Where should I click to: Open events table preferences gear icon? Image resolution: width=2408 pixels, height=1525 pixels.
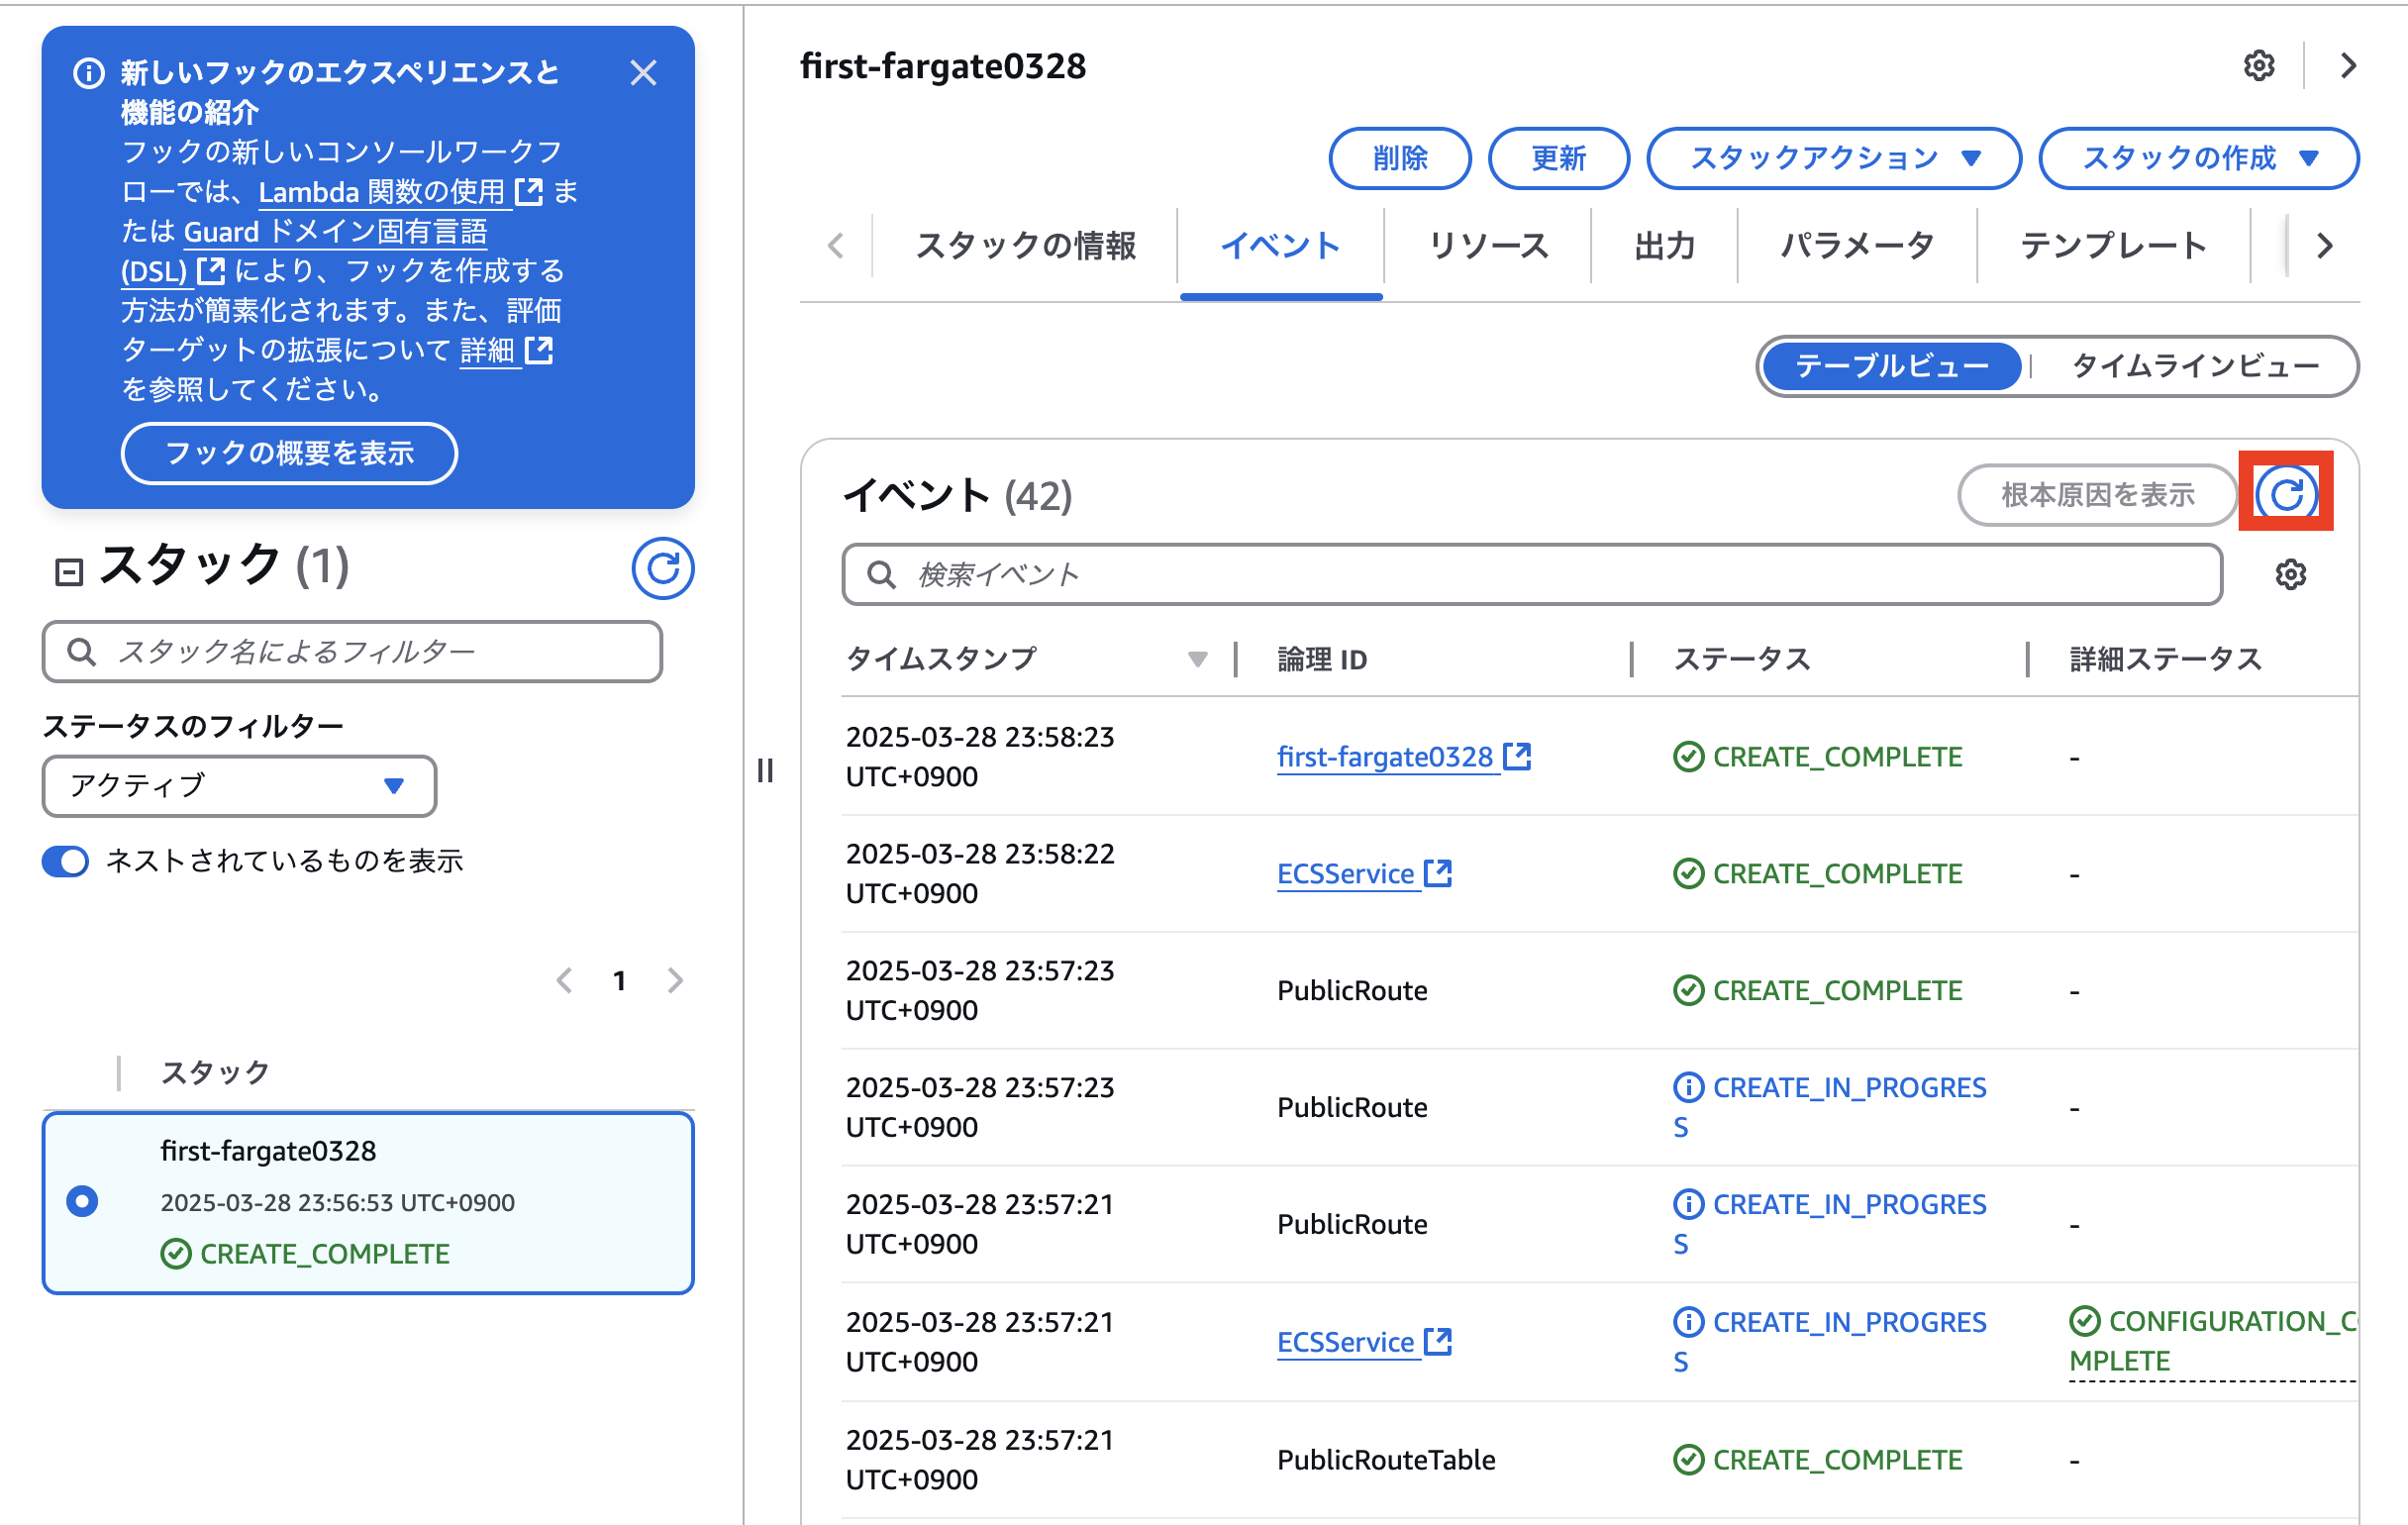click(x=2291, y=574)
